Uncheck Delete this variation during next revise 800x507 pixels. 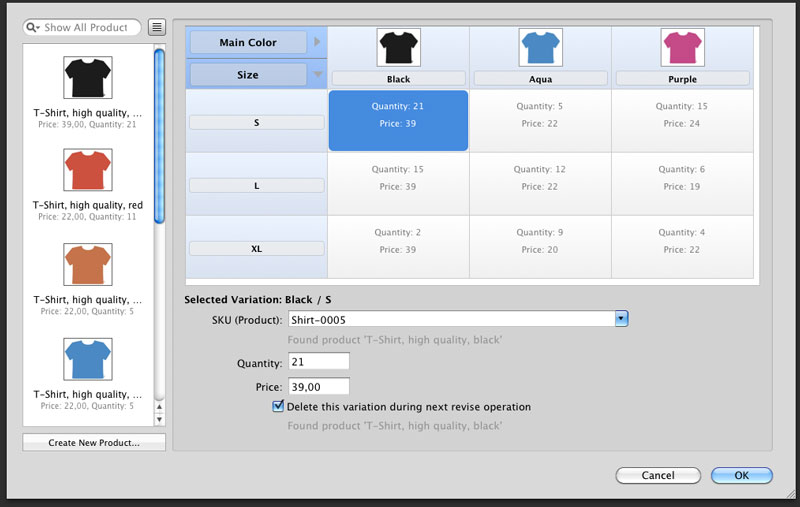click(278, 406)
